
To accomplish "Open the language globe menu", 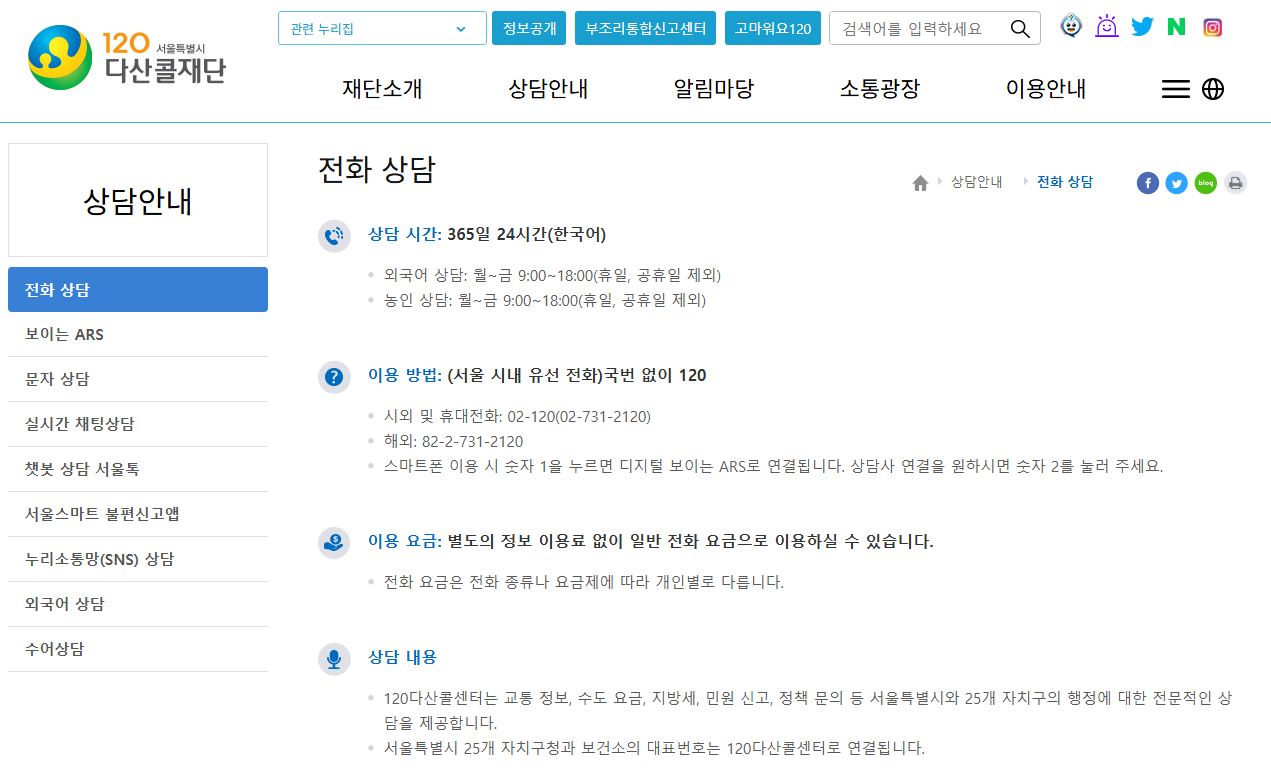I will (x=1213, y=89).
